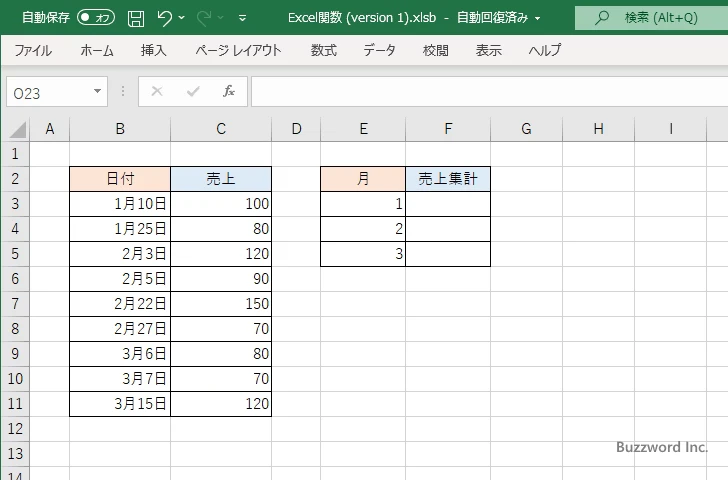Select column B header
The width and height of the screenshot is (728, 480).
pos(120,129)
